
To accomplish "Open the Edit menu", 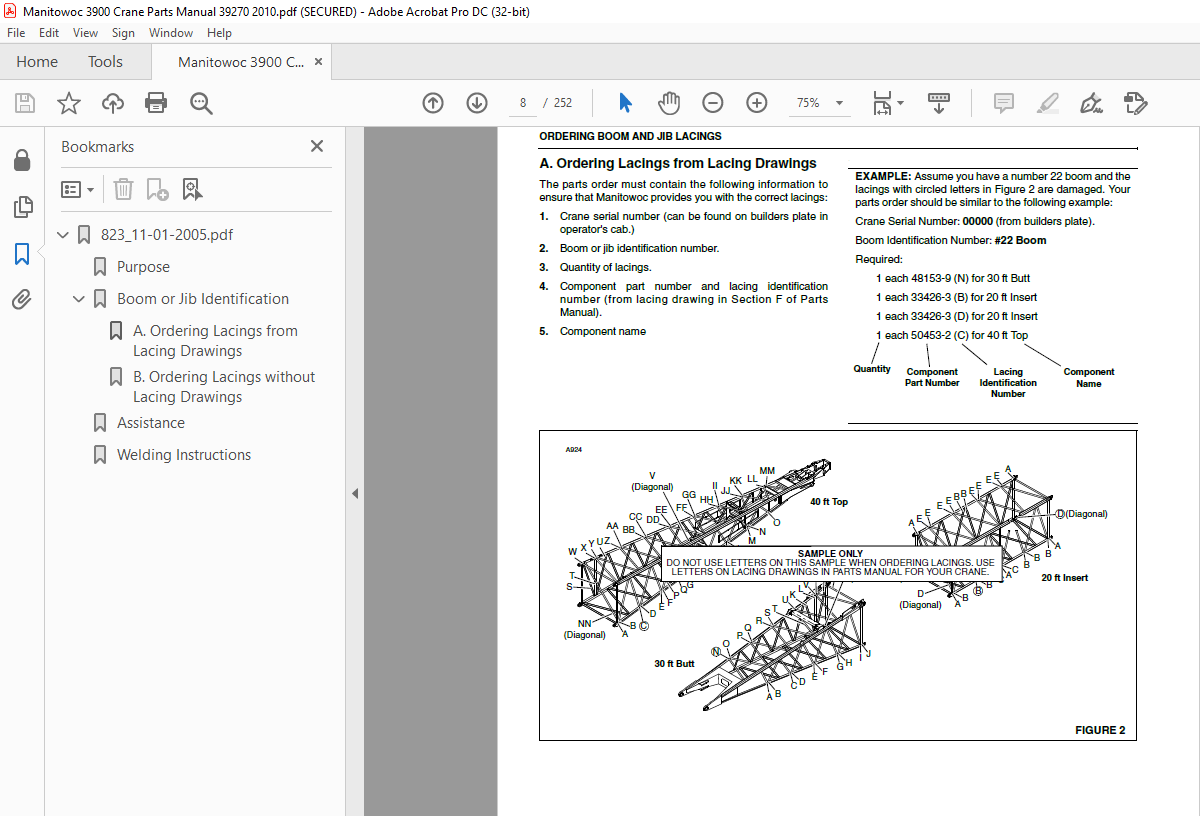I will coord(49,33).
